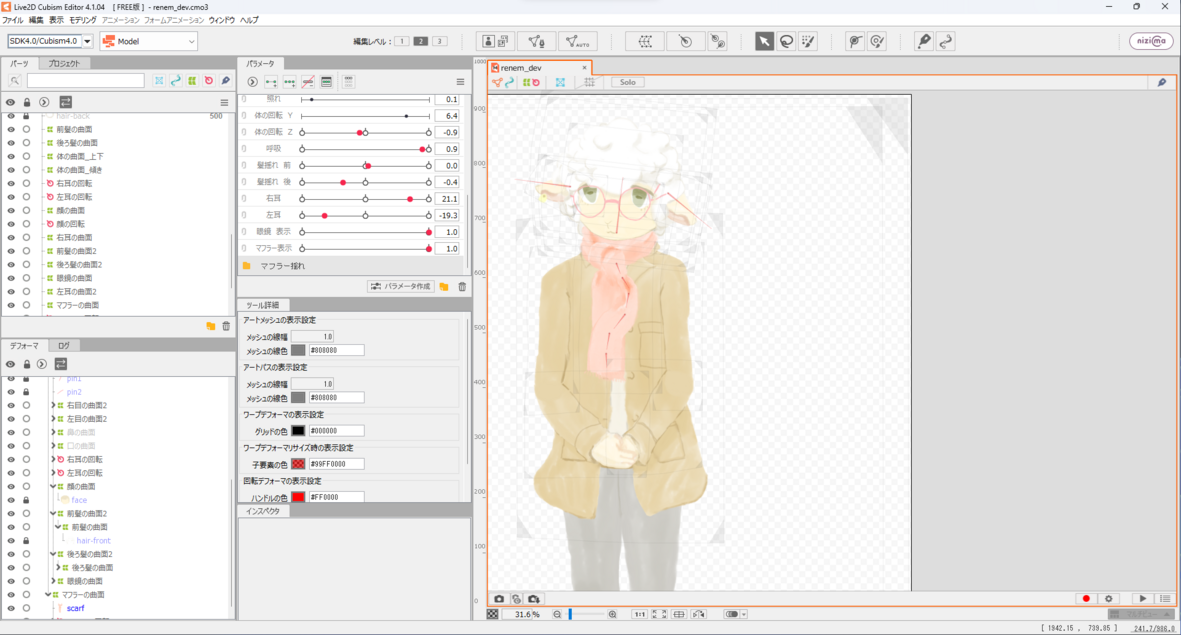The height and width of the screenshot is (635, 1181).
Task: Click the trash icon in parameter panel
Action: coord(462,286)
